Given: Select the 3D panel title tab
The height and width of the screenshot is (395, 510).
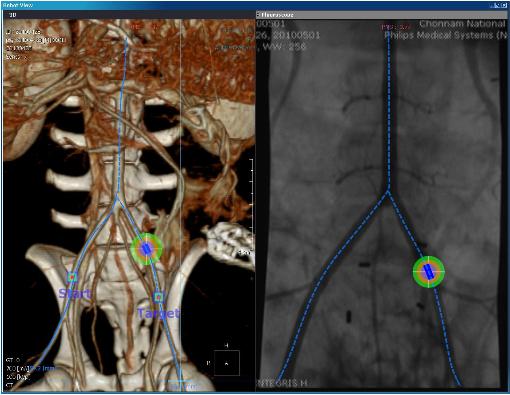Looking at the screenshot, I should (13, 15).
